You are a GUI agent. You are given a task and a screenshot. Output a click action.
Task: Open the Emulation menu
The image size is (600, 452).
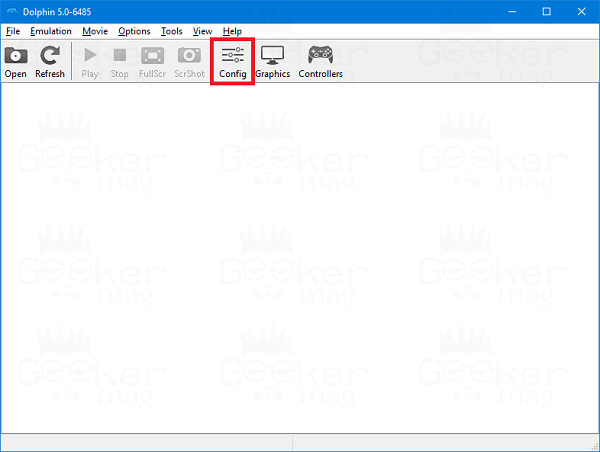coord(51,31)
